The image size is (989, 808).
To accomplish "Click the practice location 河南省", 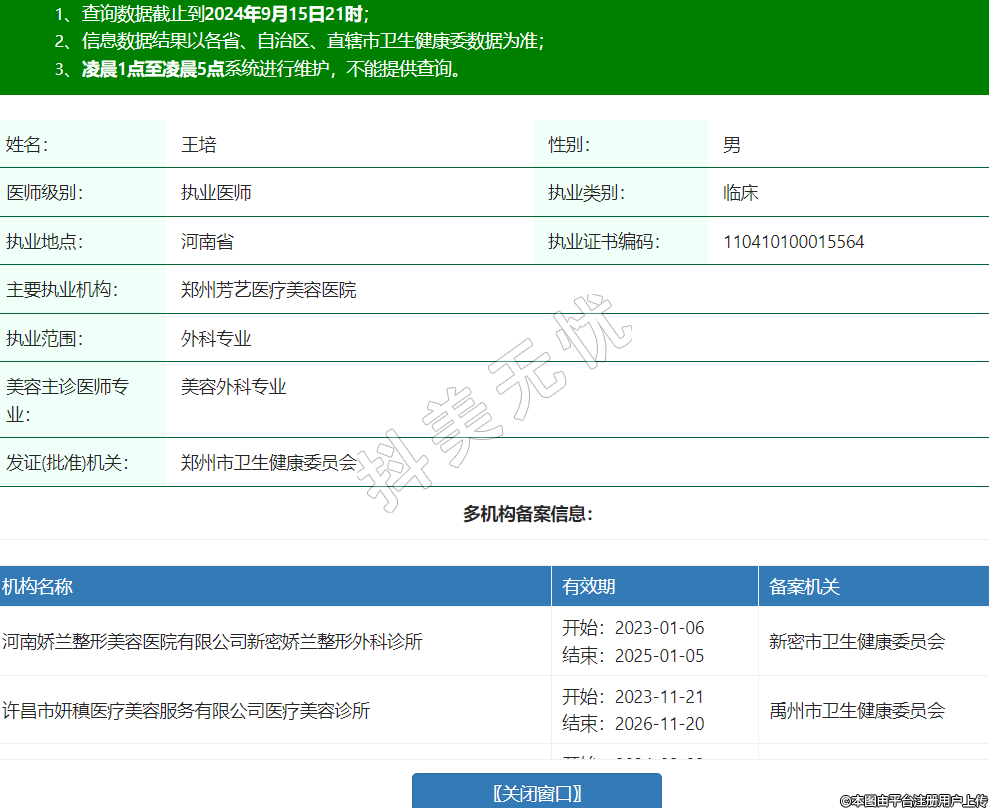I will [x=207, y=242].
